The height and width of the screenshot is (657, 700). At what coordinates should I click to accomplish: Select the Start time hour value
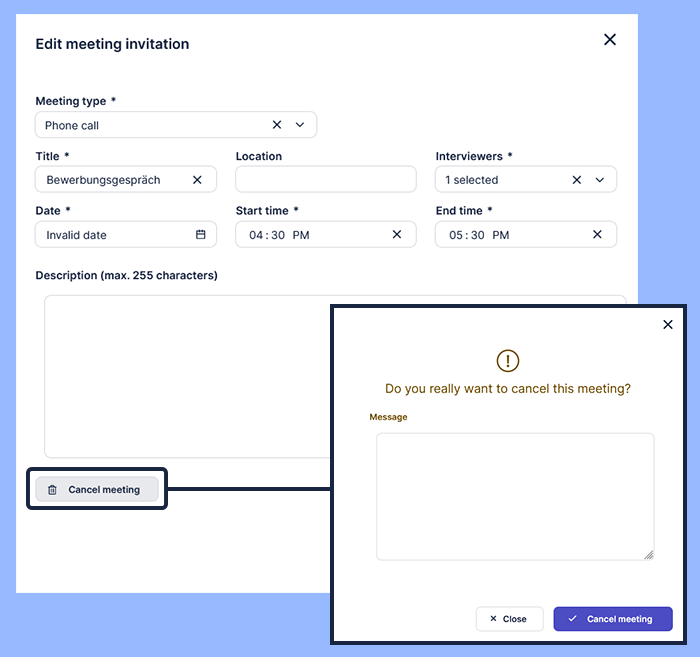pos(255,235)
